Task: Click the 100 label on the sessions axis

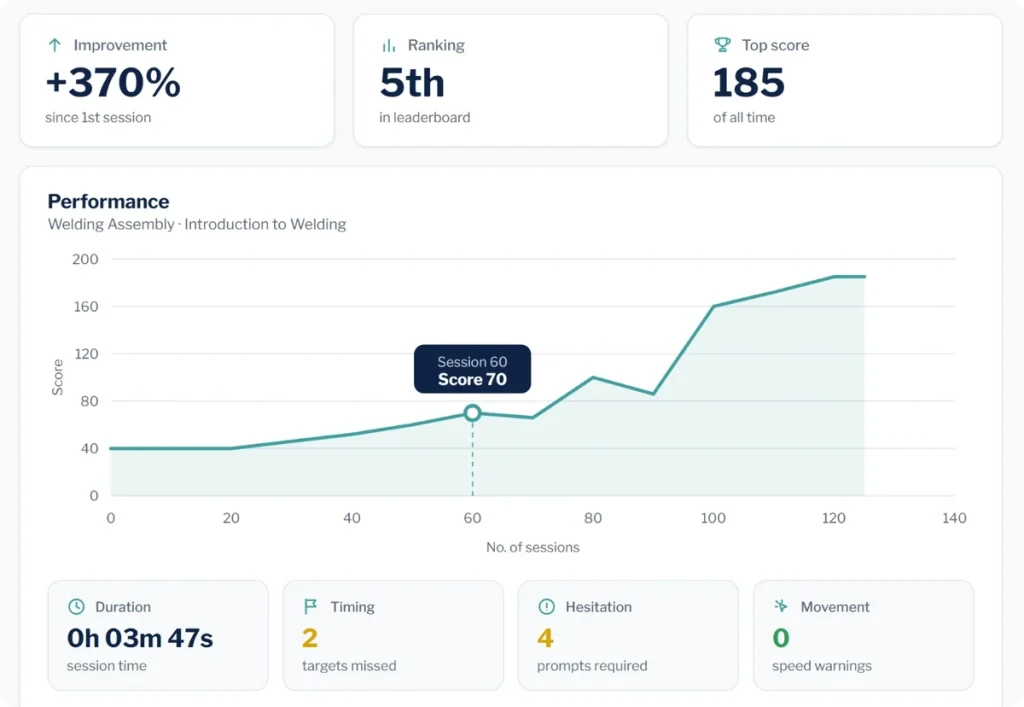Action: tap(713, 518)
